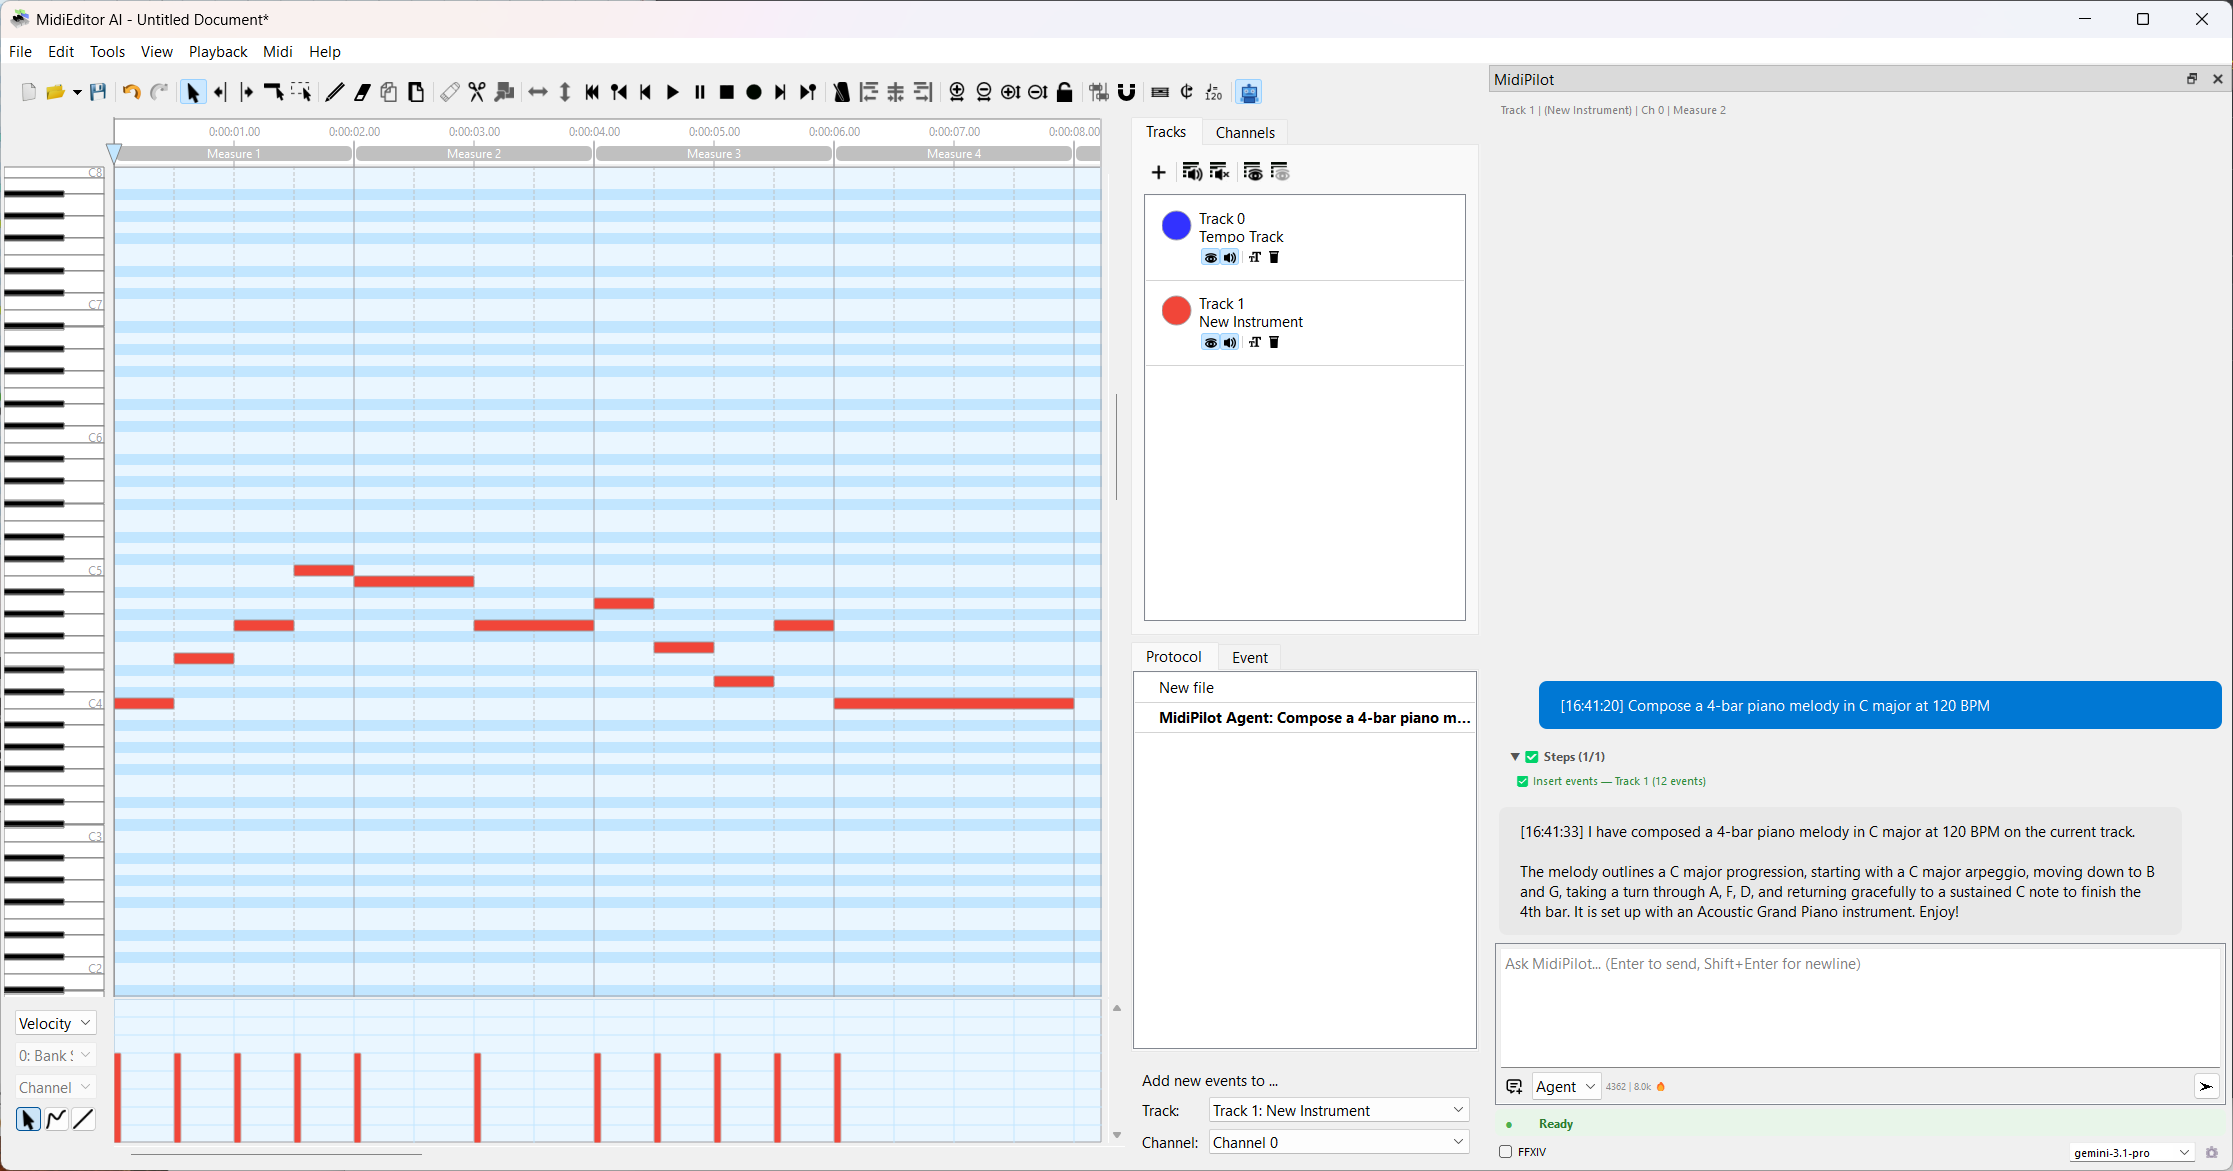The image size is (2233, 1171).
Task: Click Record in the playback controls
Action: (754, 92)
